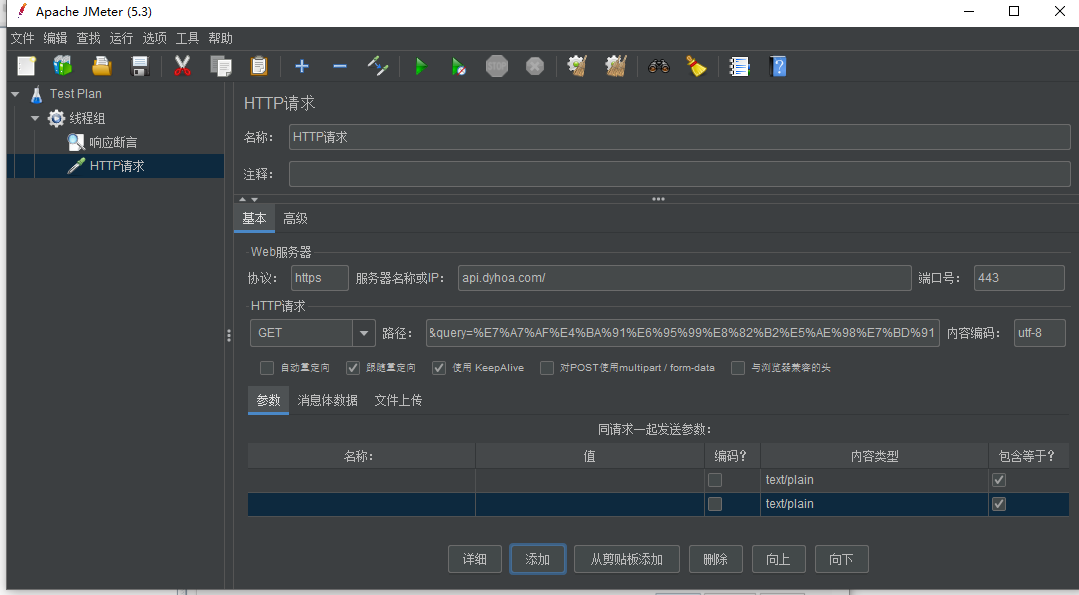Click the 添加 button
The image size is (1079, 595).
tap(537, 559)
